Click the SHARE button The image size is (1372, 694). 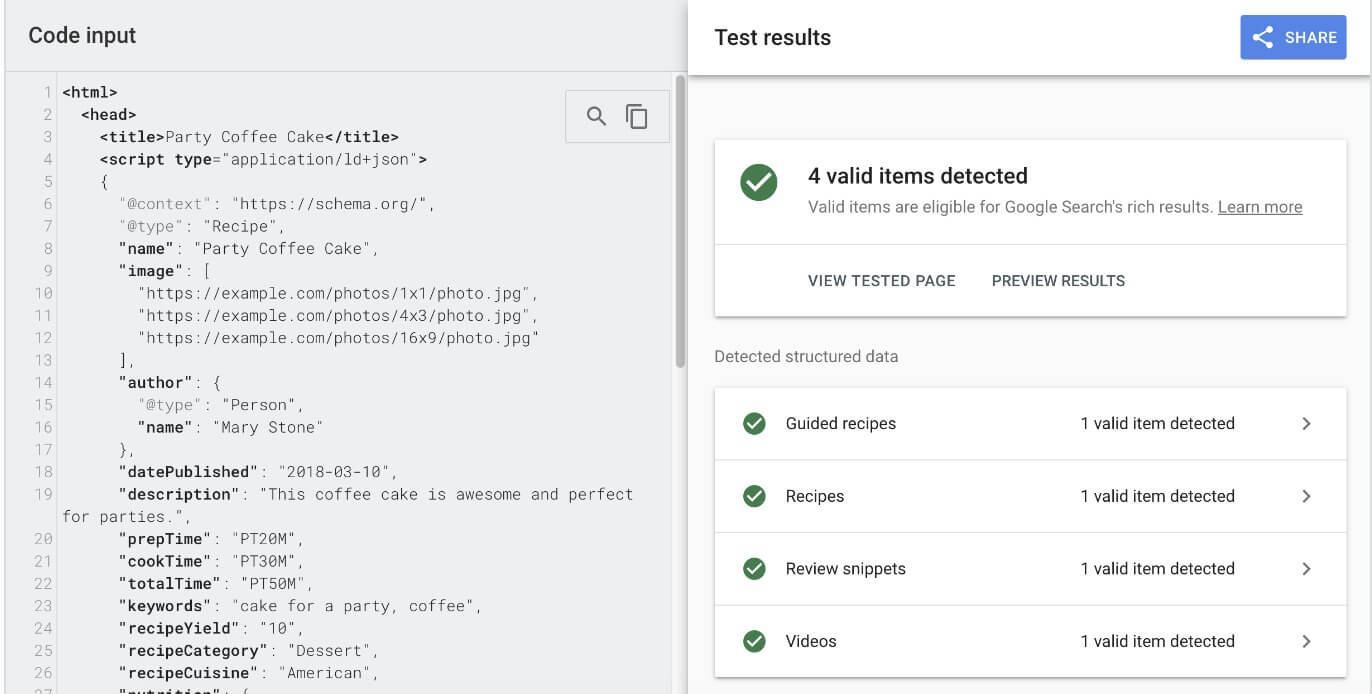click(1293, 38)
